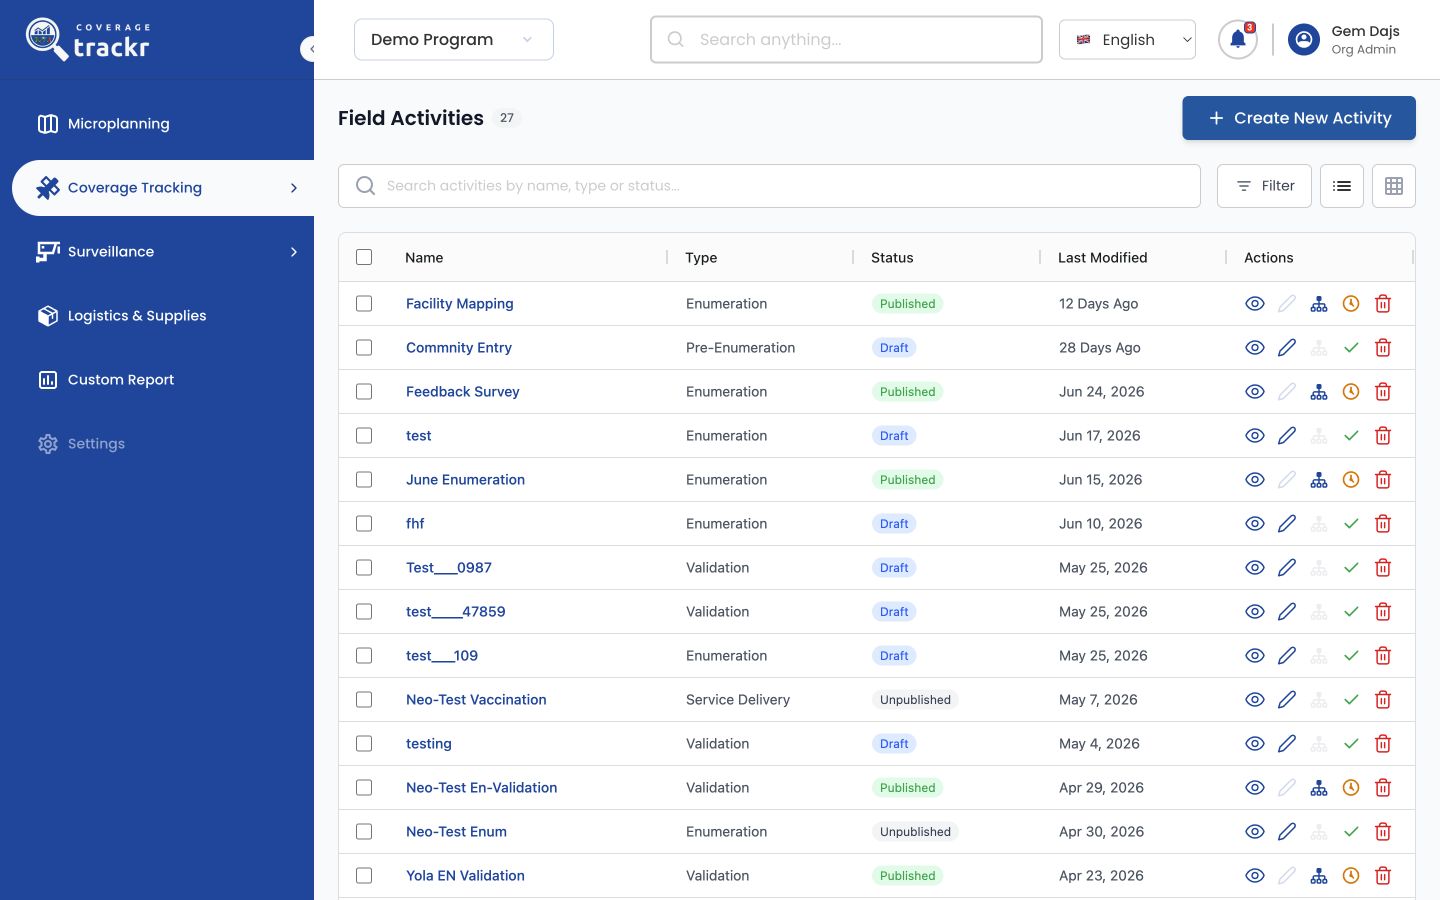Click checkmark icon for fhf row

1351,524
